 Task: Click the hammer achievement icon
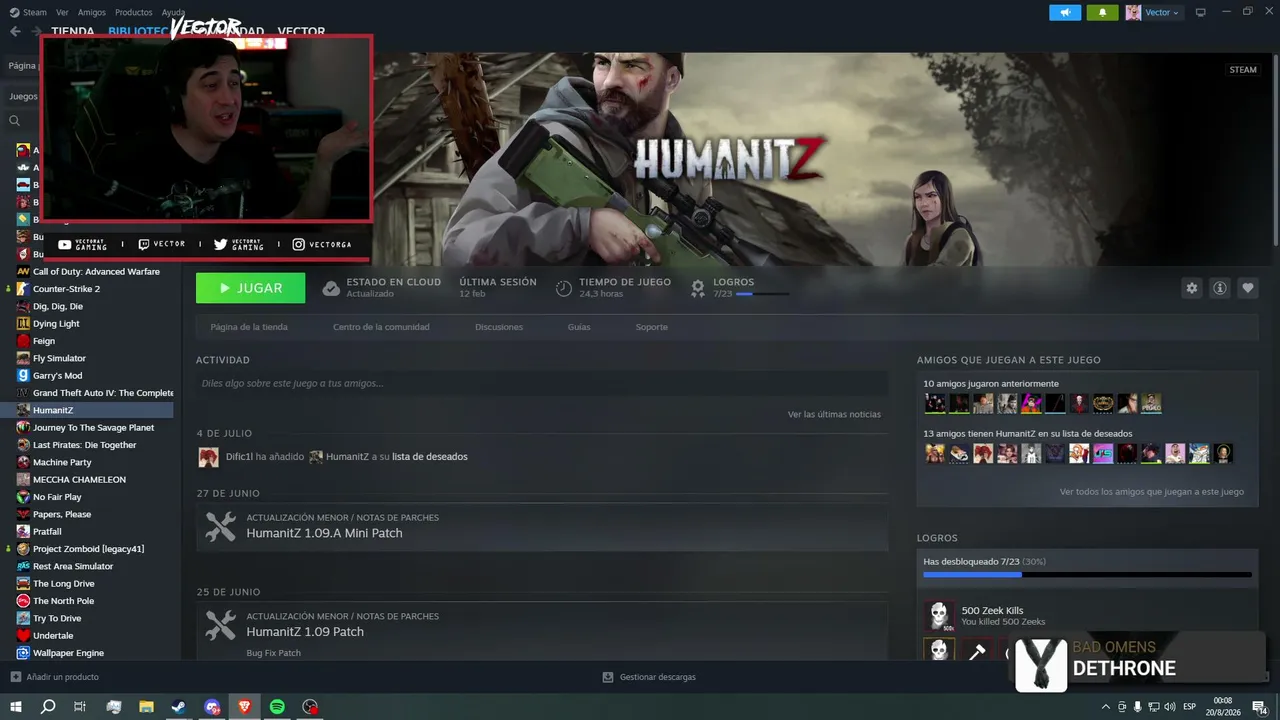[977, 651]
